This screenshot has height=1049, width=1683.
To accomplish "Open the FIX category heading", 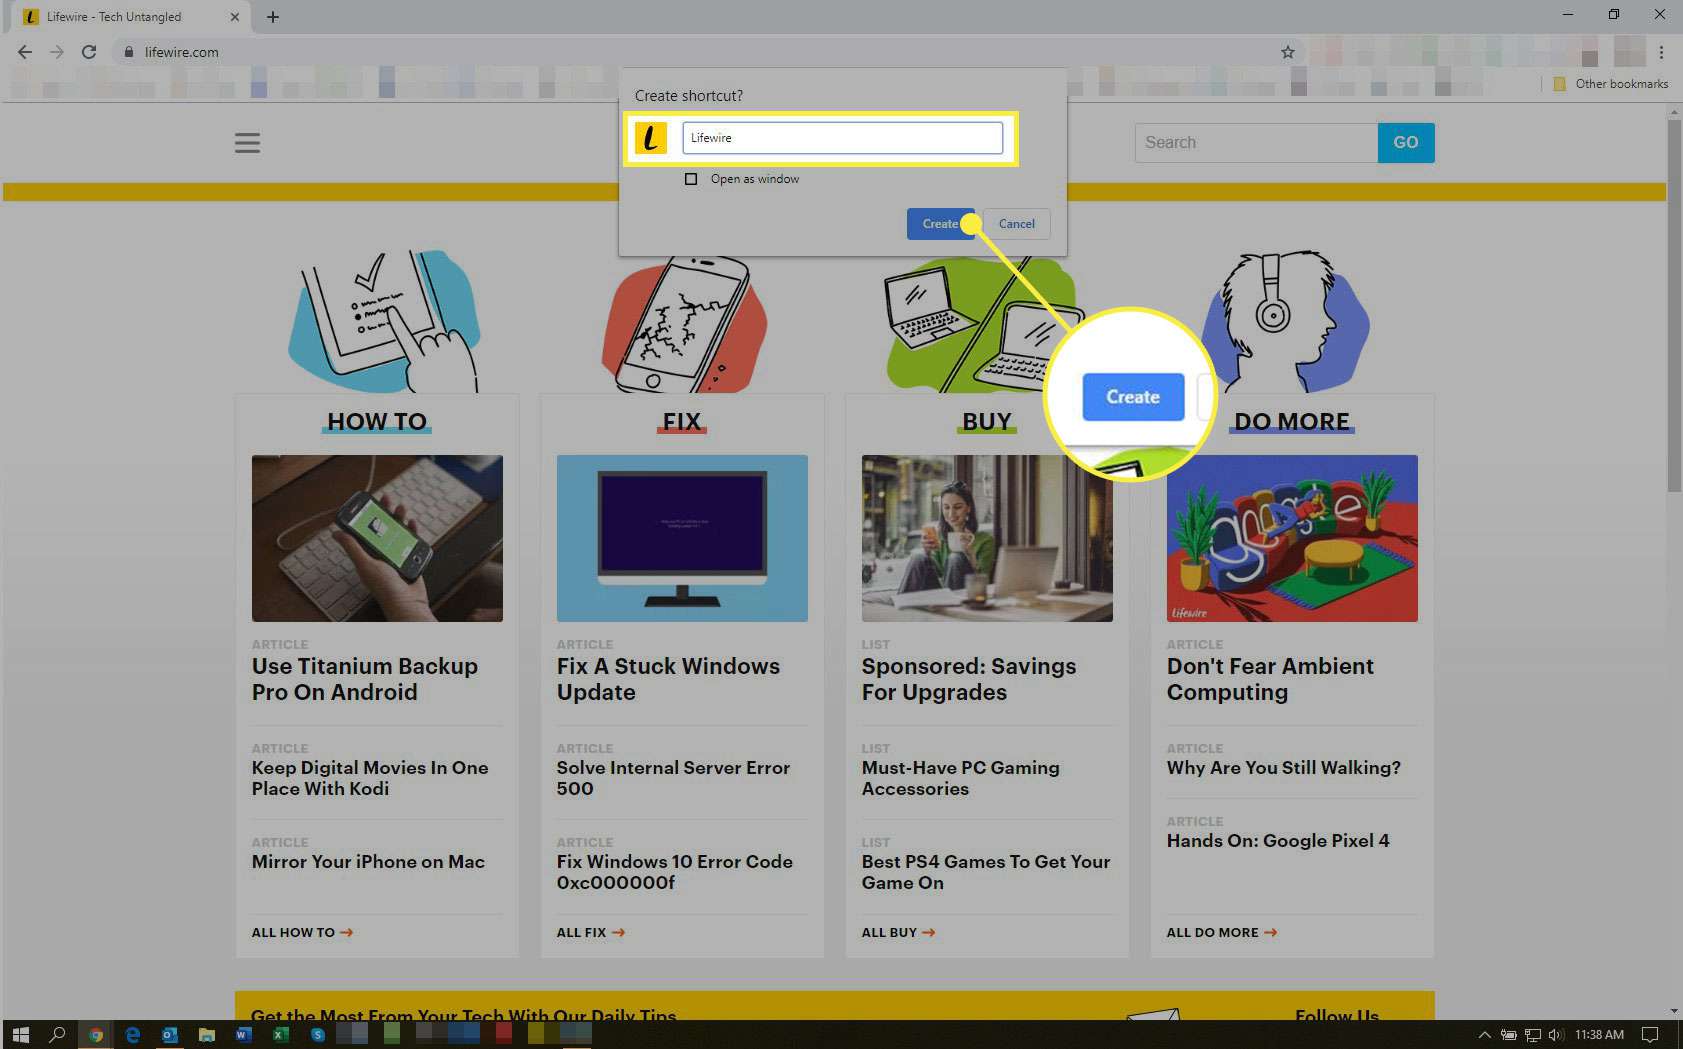I will point(682,422).
